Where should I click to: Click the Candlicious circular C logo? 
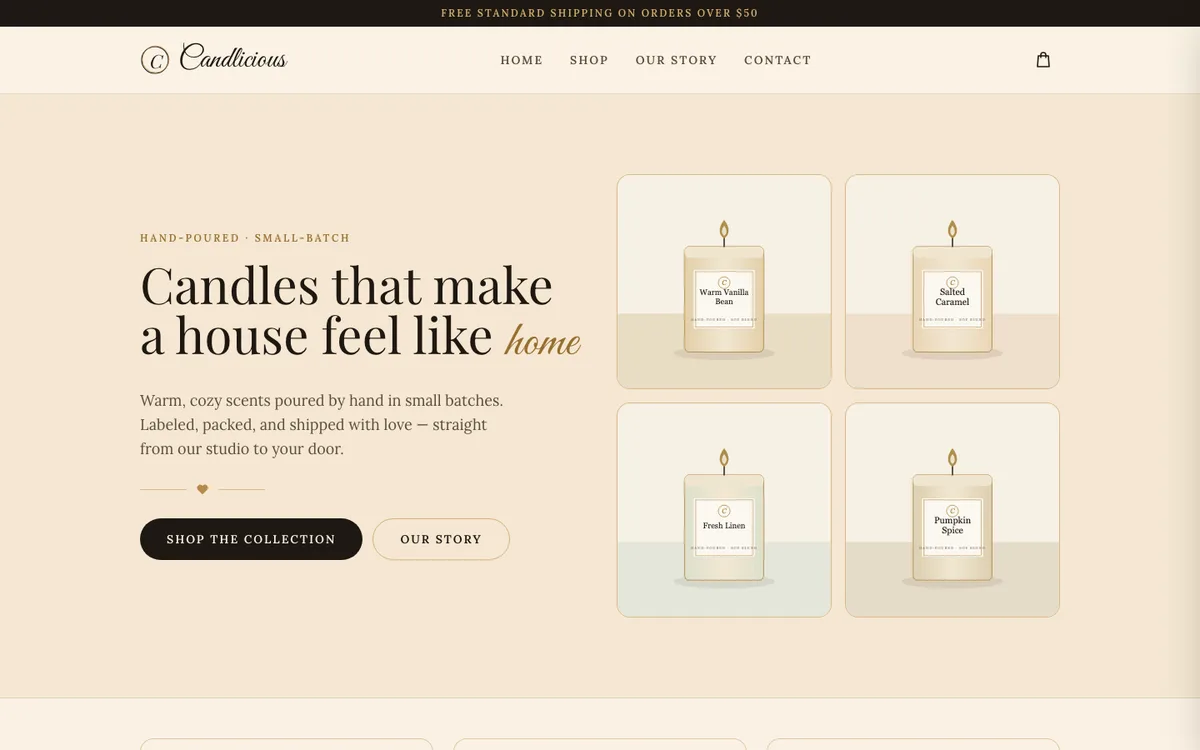[x=155, y=60]
